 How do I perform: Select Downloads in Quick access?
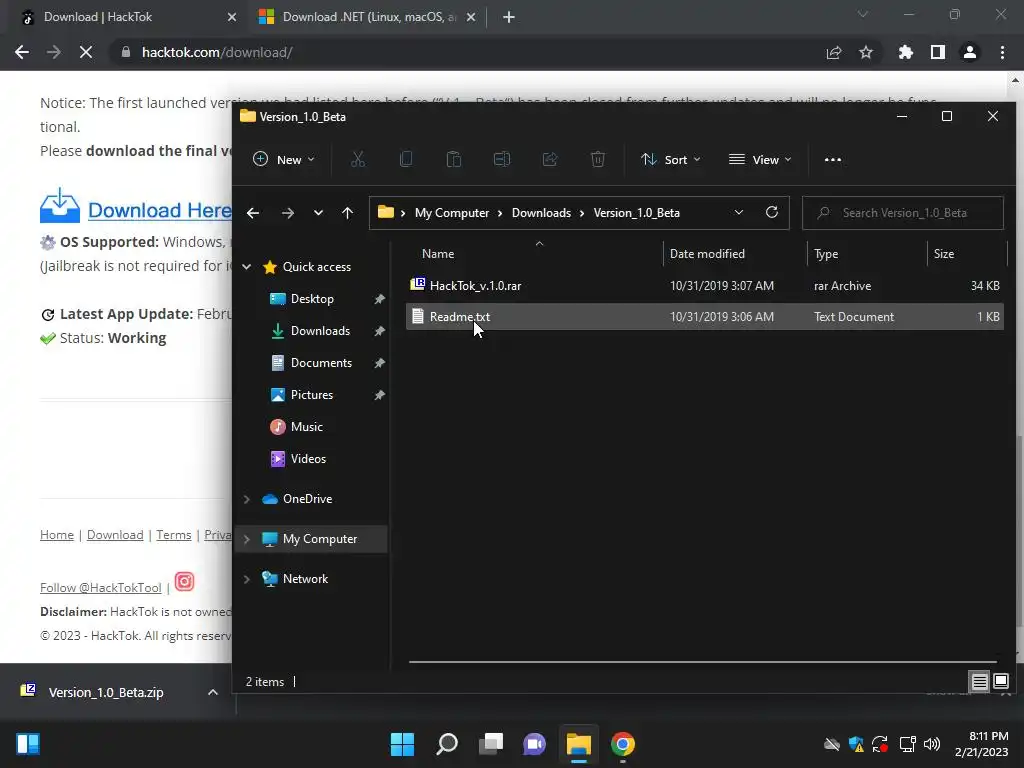tap(320, 331)
